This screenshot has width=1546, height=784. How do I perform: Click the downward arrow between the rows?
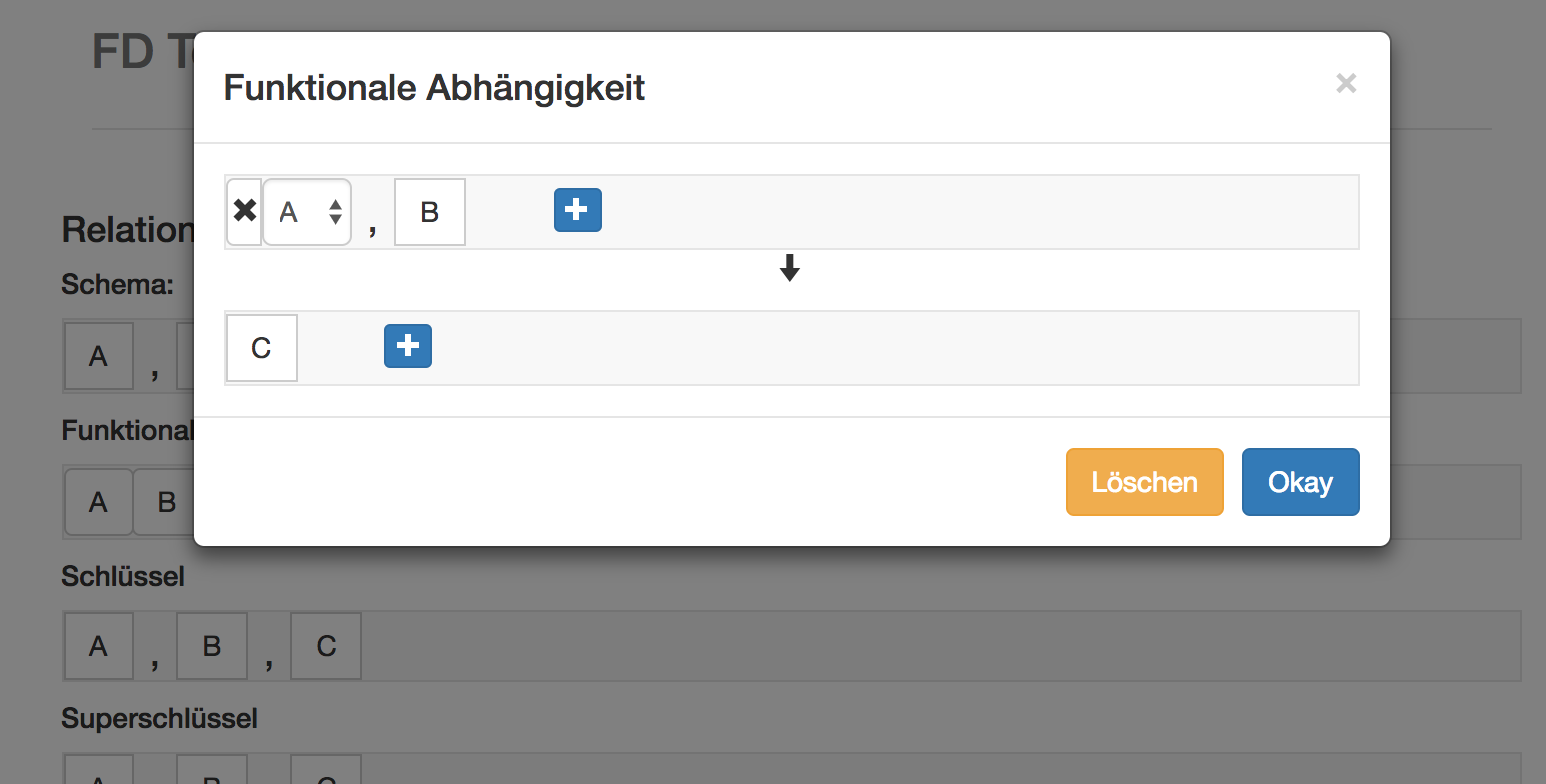click(x=790, y=267)
